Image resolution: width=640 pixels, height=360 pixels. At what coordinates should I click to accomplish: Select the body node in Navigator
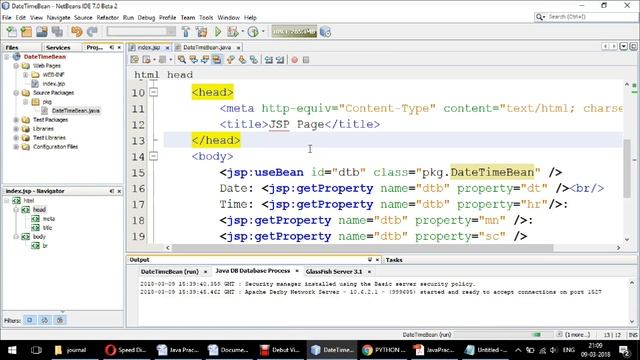(x=39, y=237)
